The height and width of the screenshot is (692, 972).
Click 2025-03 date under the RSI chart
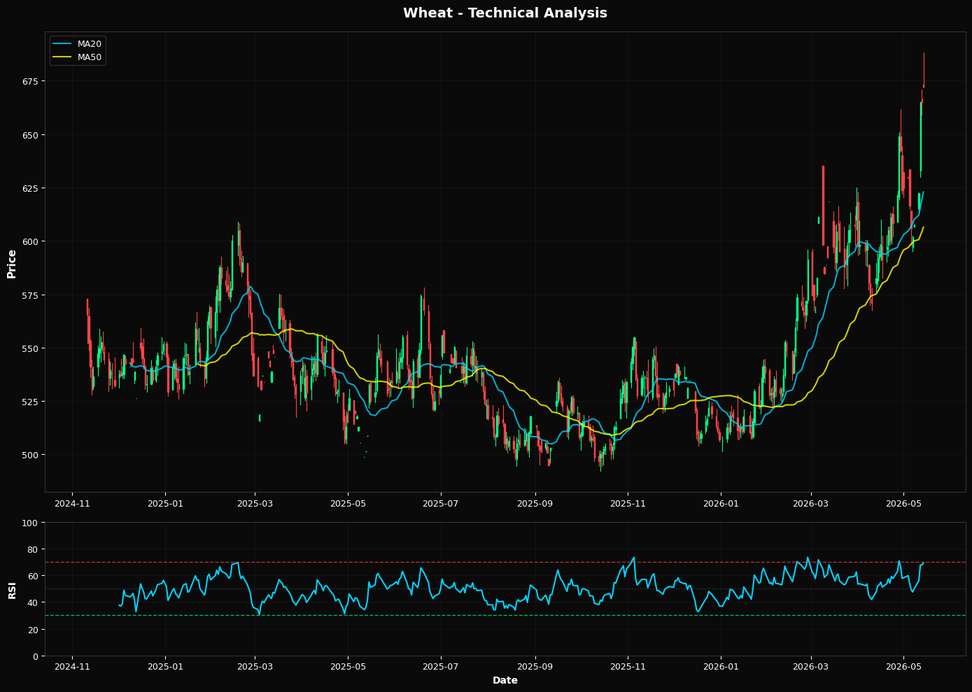[255, 667]
